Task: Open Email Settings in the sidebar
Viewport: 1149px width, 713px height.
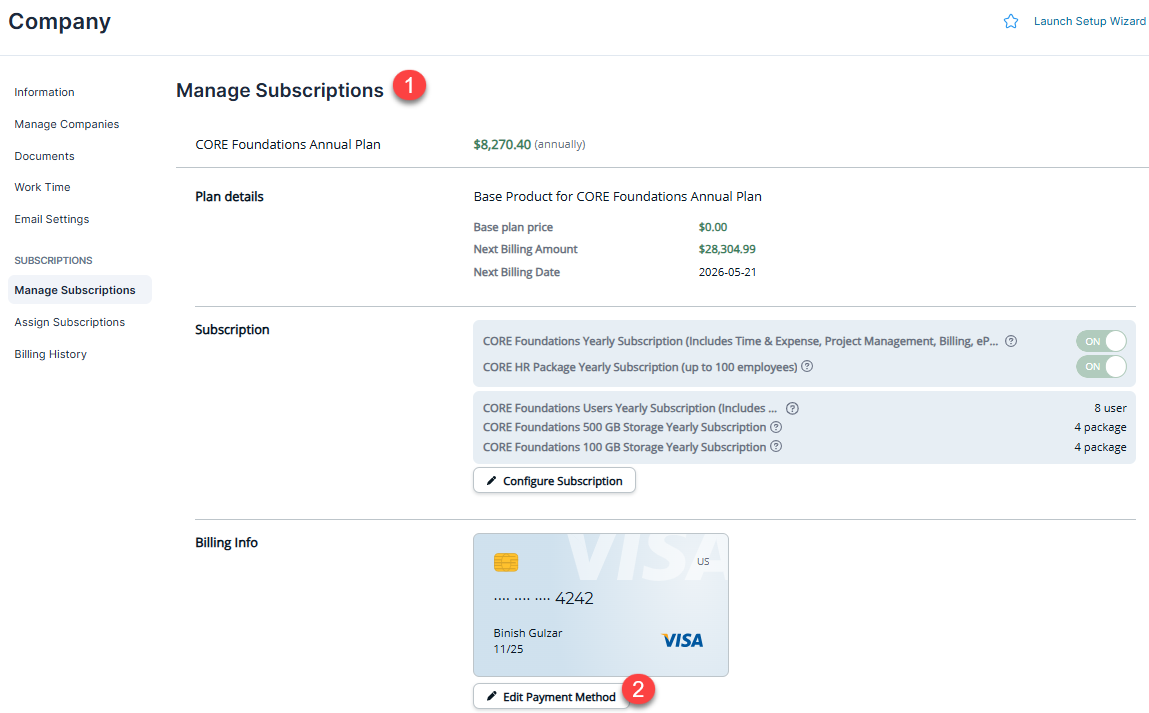Action: point(51,219)
